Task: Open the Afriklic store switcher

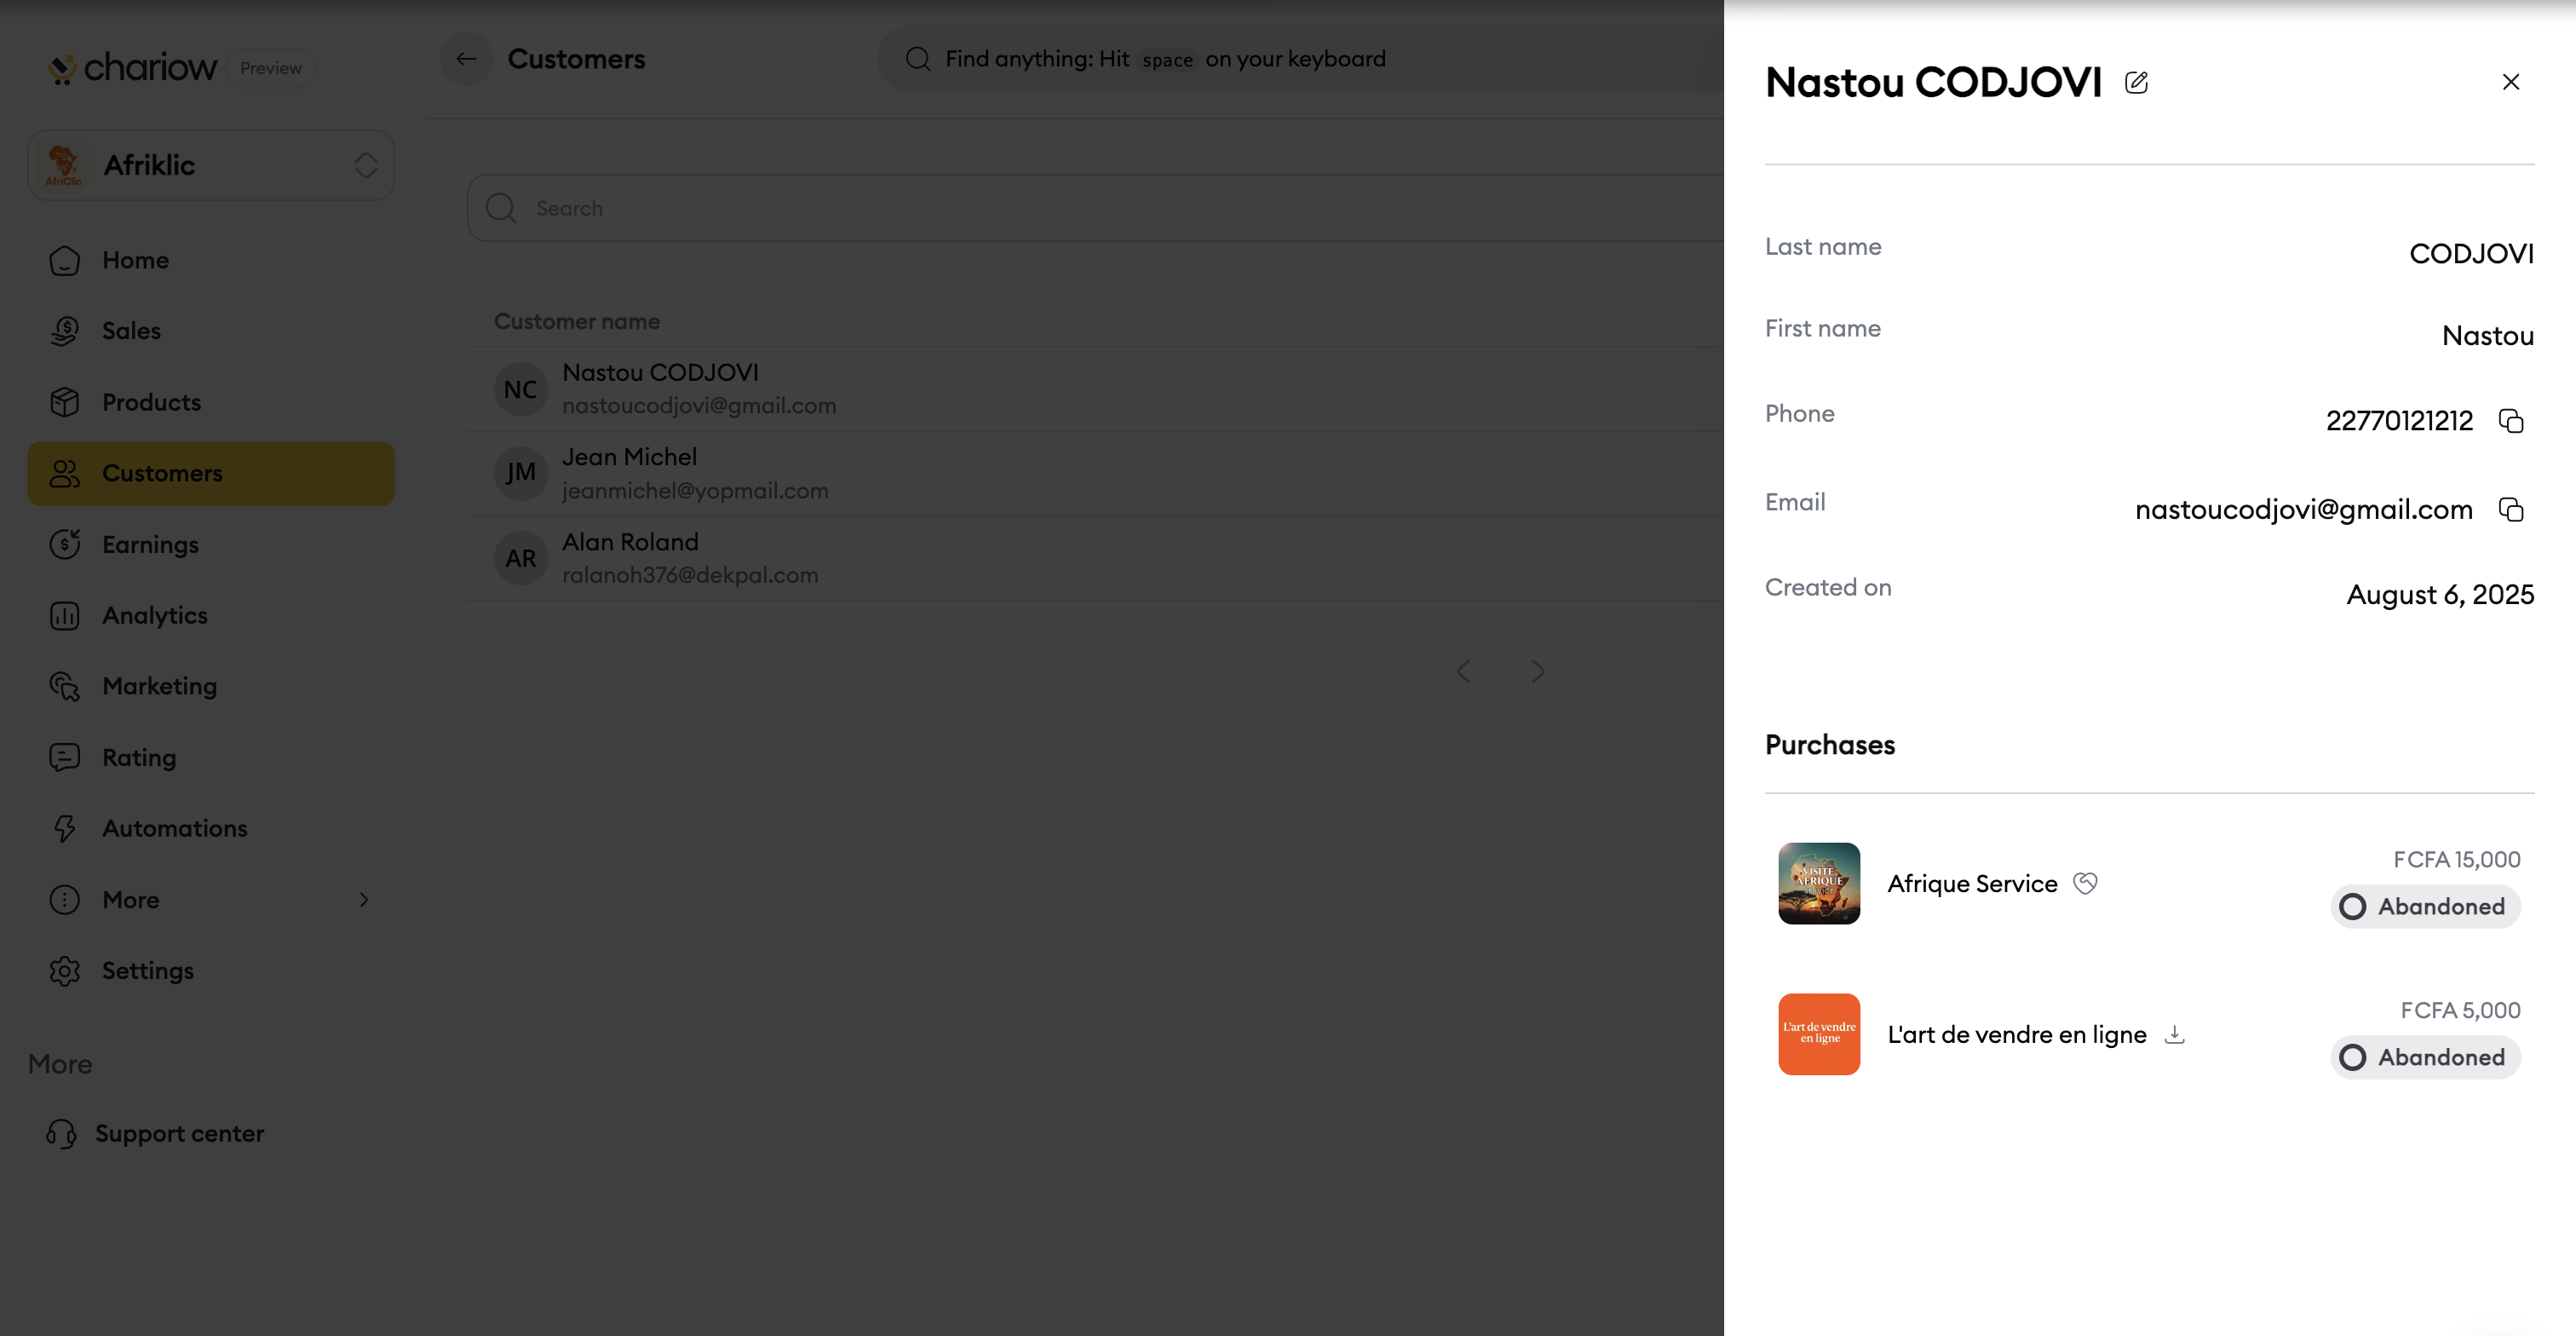Action: 211,165
